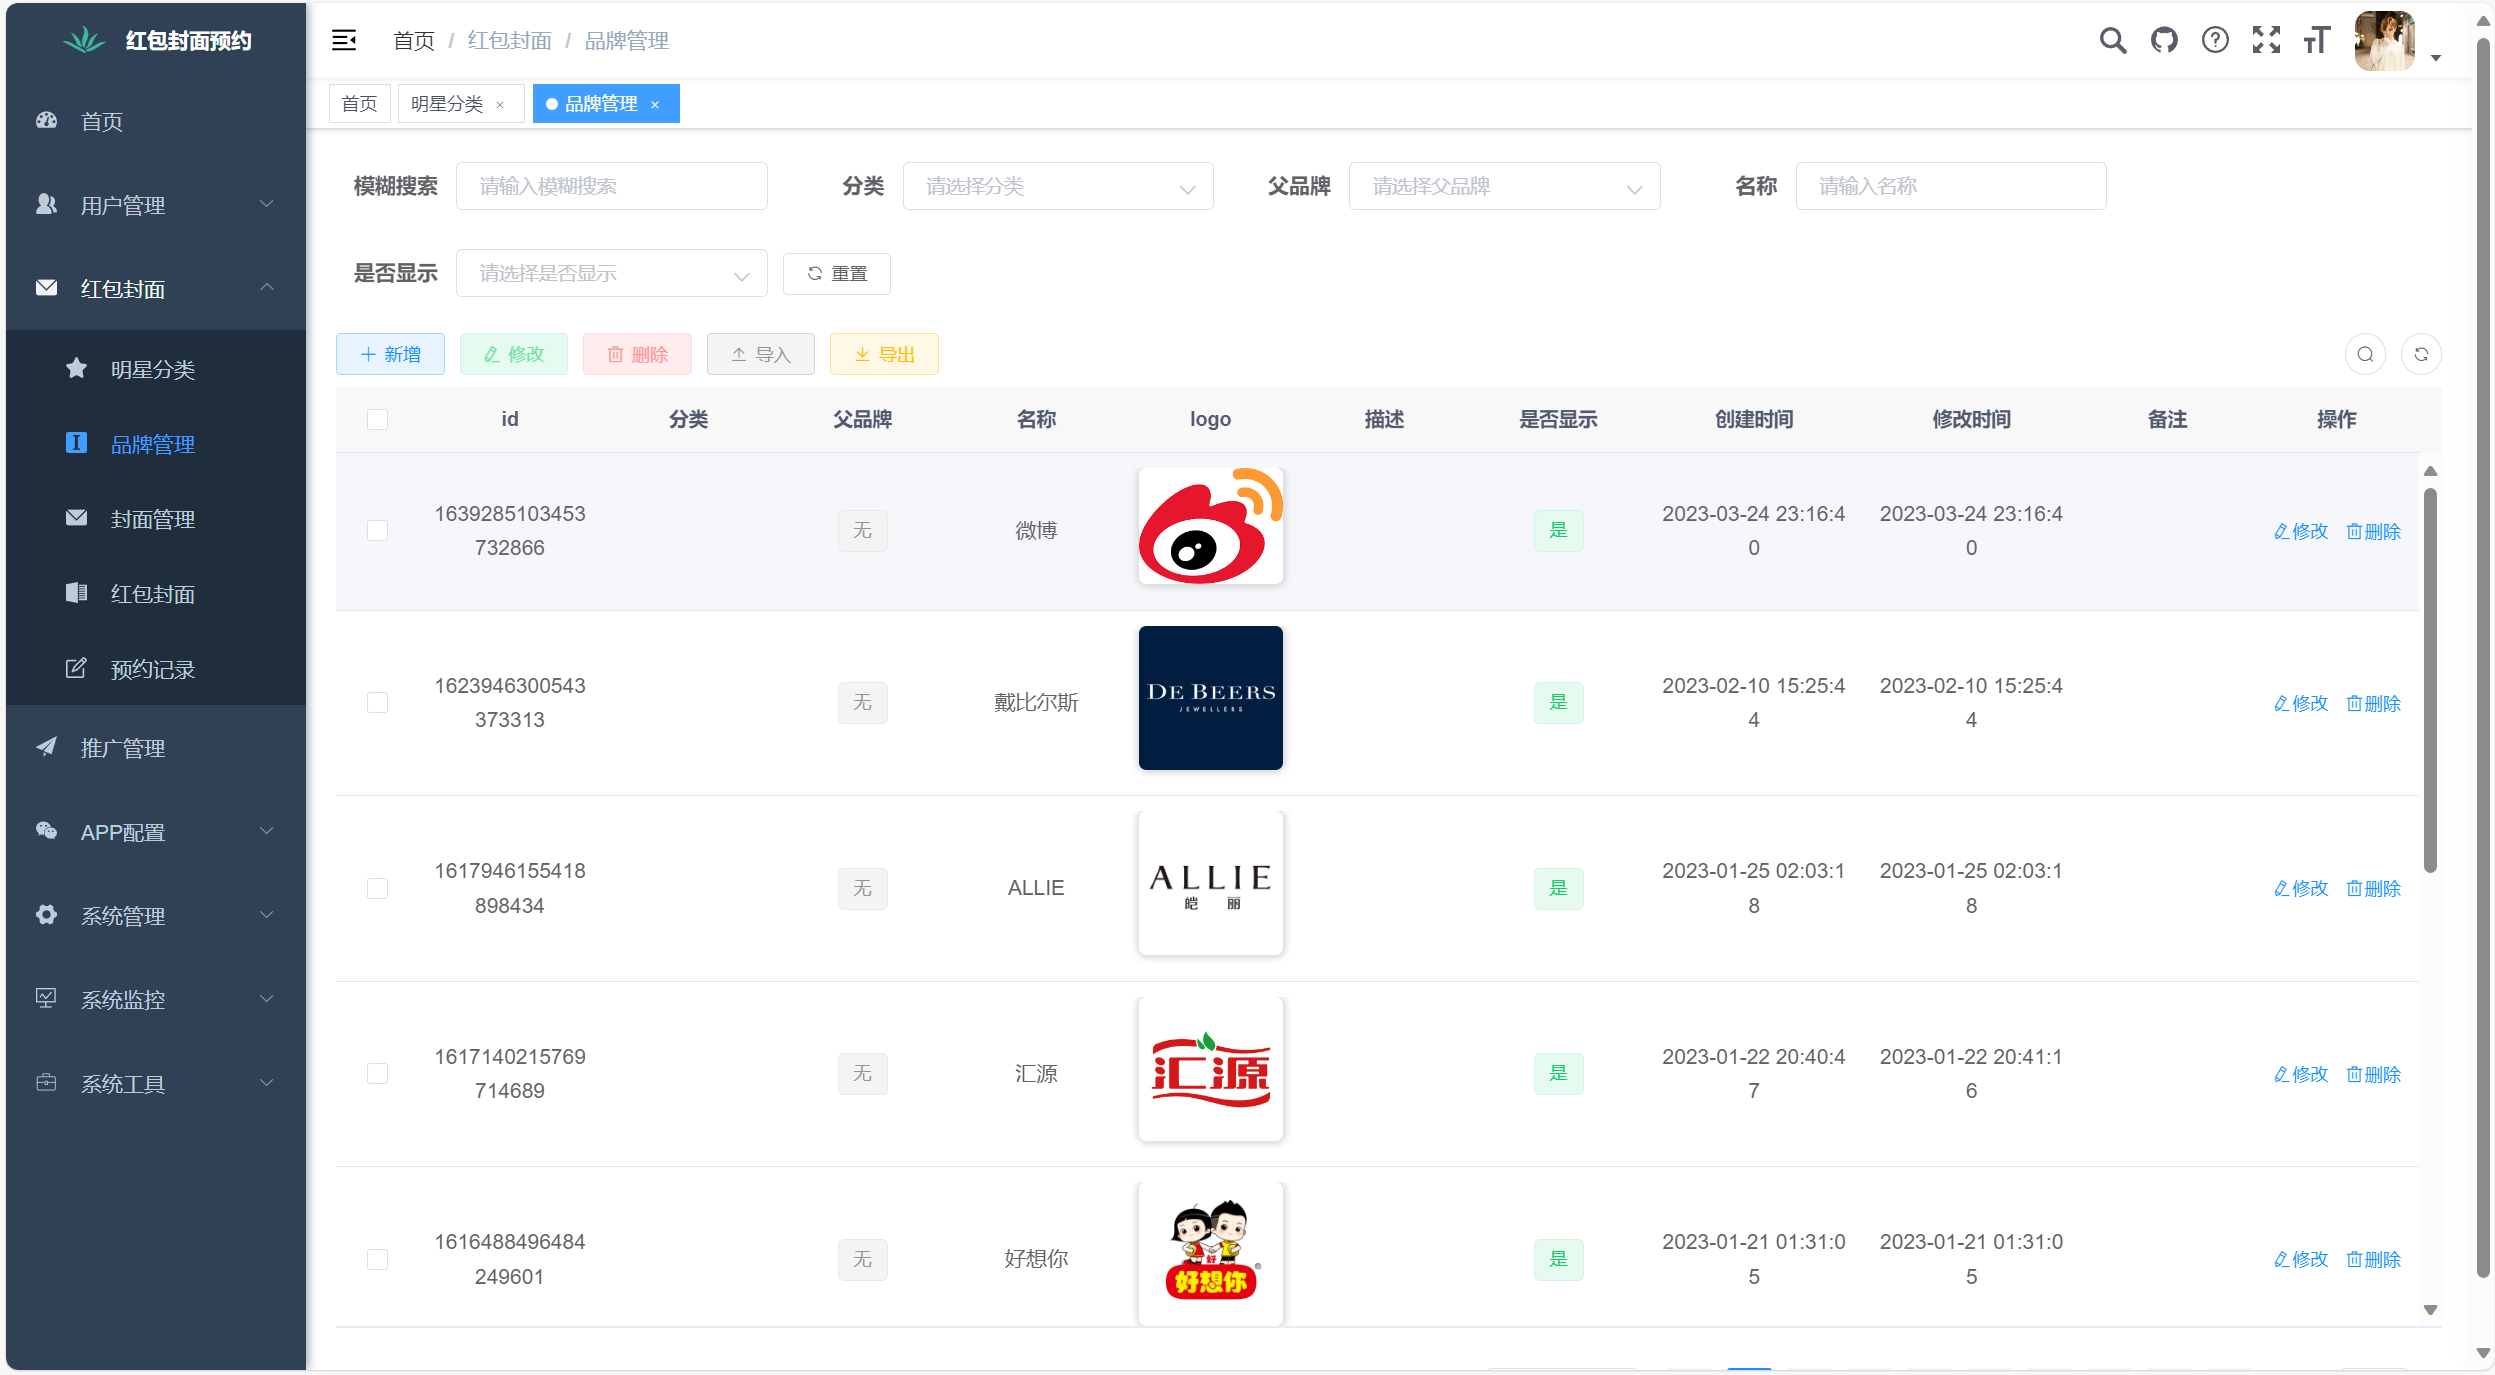Screen dimensions: 2495x1375
Task: Expand the 系统监控 sidebar menu
Action: coord(155,999)
